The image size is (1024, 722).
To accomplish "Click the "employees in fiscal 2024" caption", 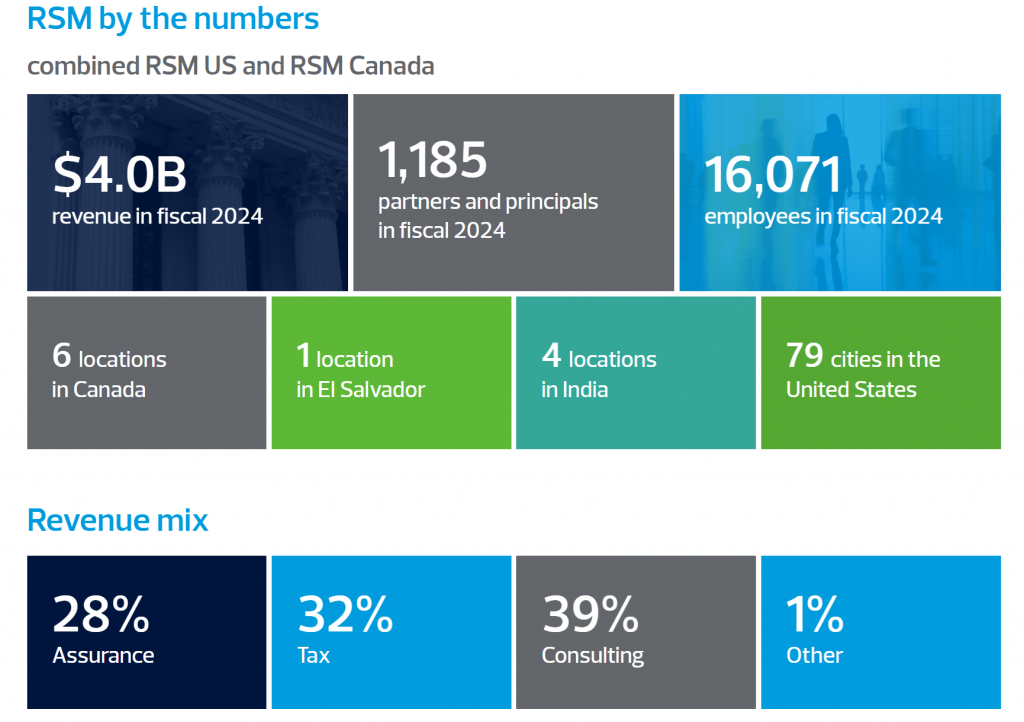I will point(823,216).
